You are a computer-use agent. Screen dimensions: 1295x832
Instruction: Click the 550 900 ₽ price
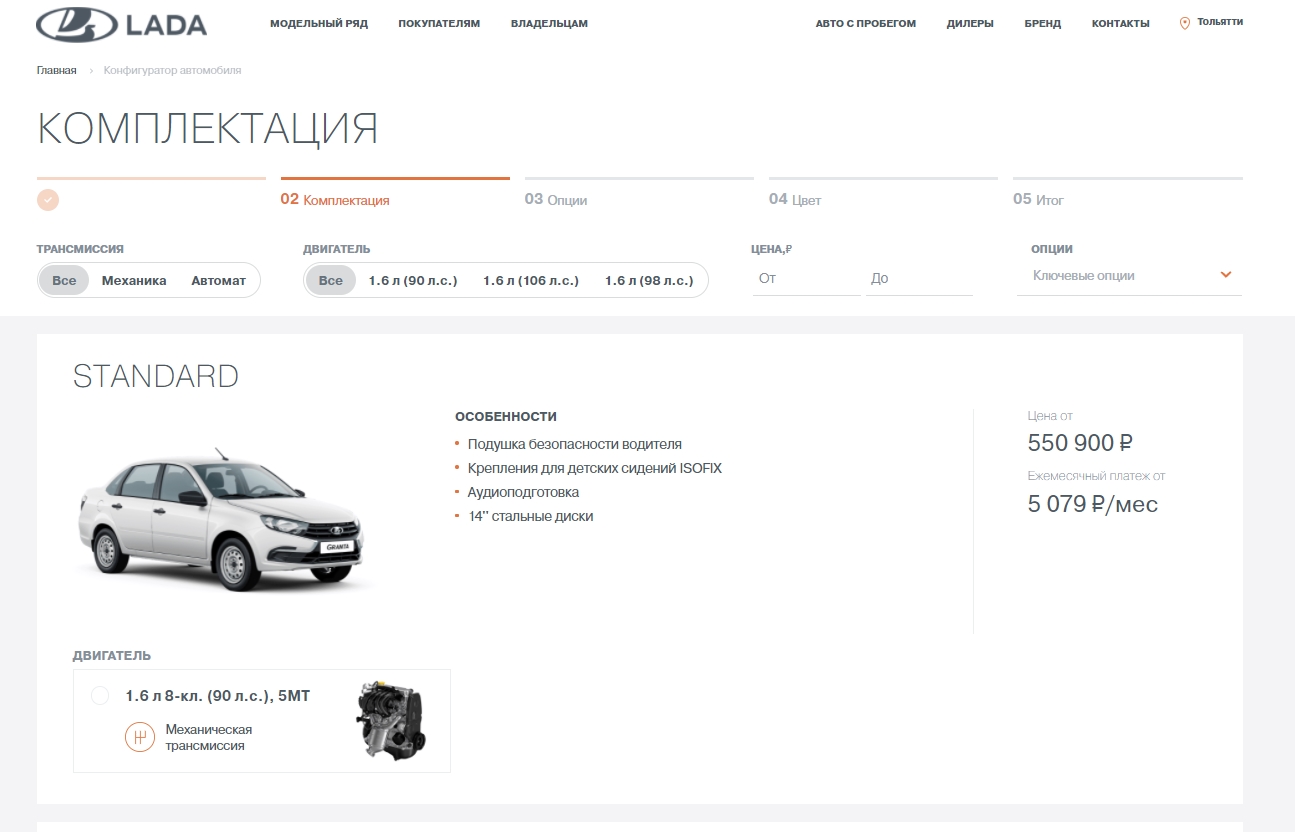1081,443
